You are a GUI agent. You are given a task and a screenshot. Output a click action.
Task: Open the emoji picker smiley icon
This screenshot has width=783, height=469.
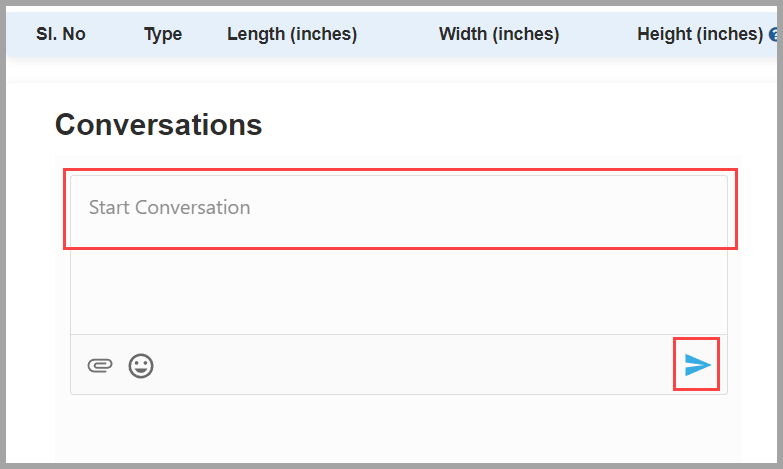pos(141,366)
